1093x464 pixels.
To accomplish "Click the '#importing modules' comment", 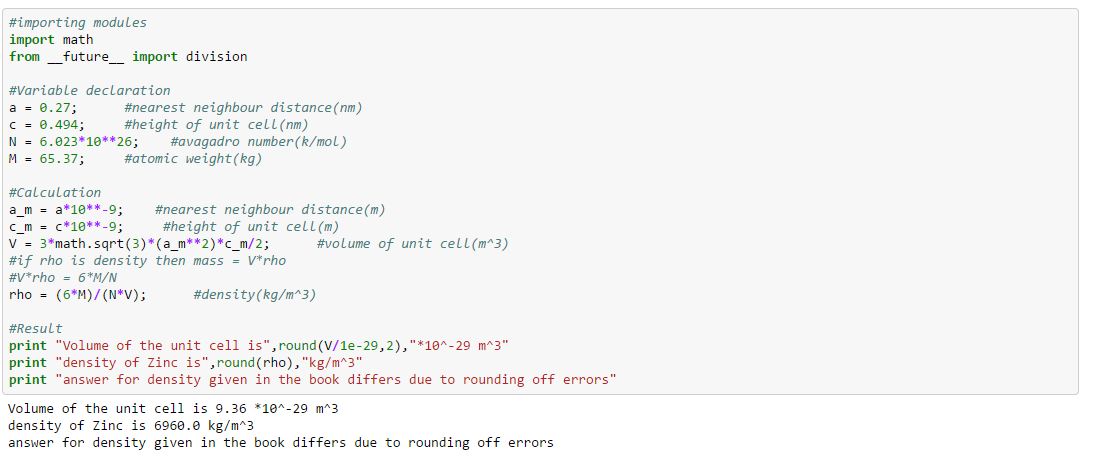I will click(77, 23).
